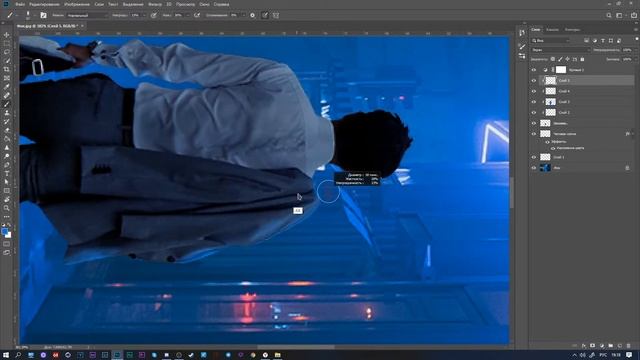Hide the Слой 3 layer
Viewport: 640px width, 360px height.
click(x=533, y=102)
